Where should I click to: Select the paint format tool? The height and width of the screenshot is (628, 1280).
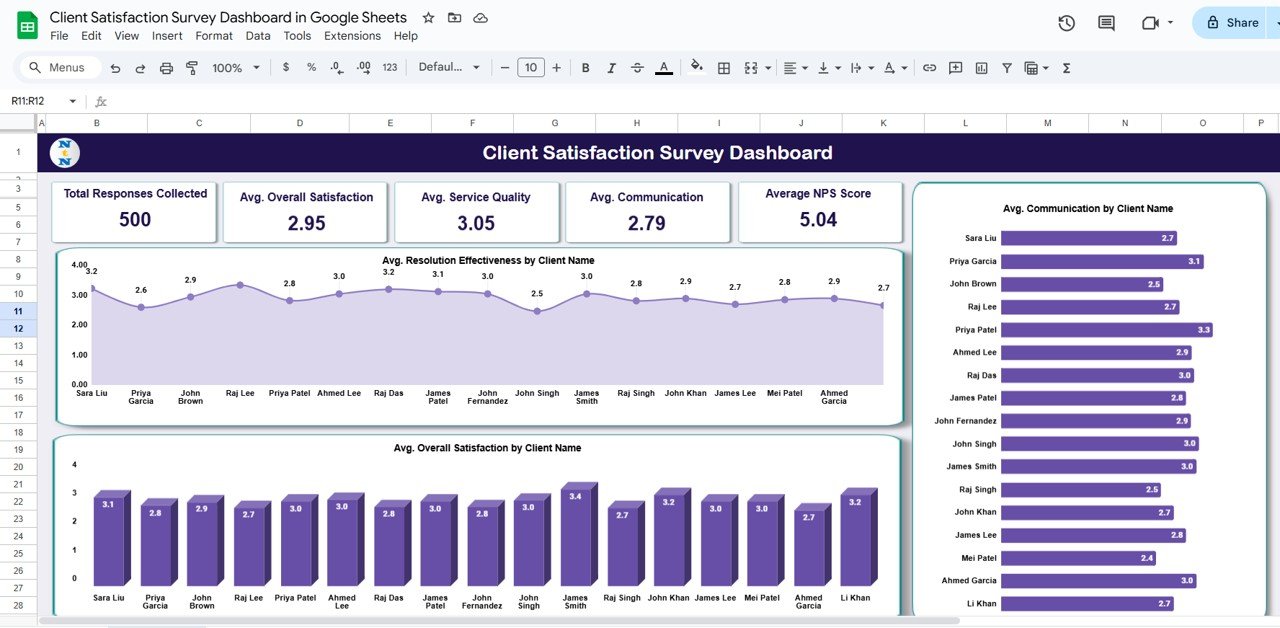pos(192,68)
